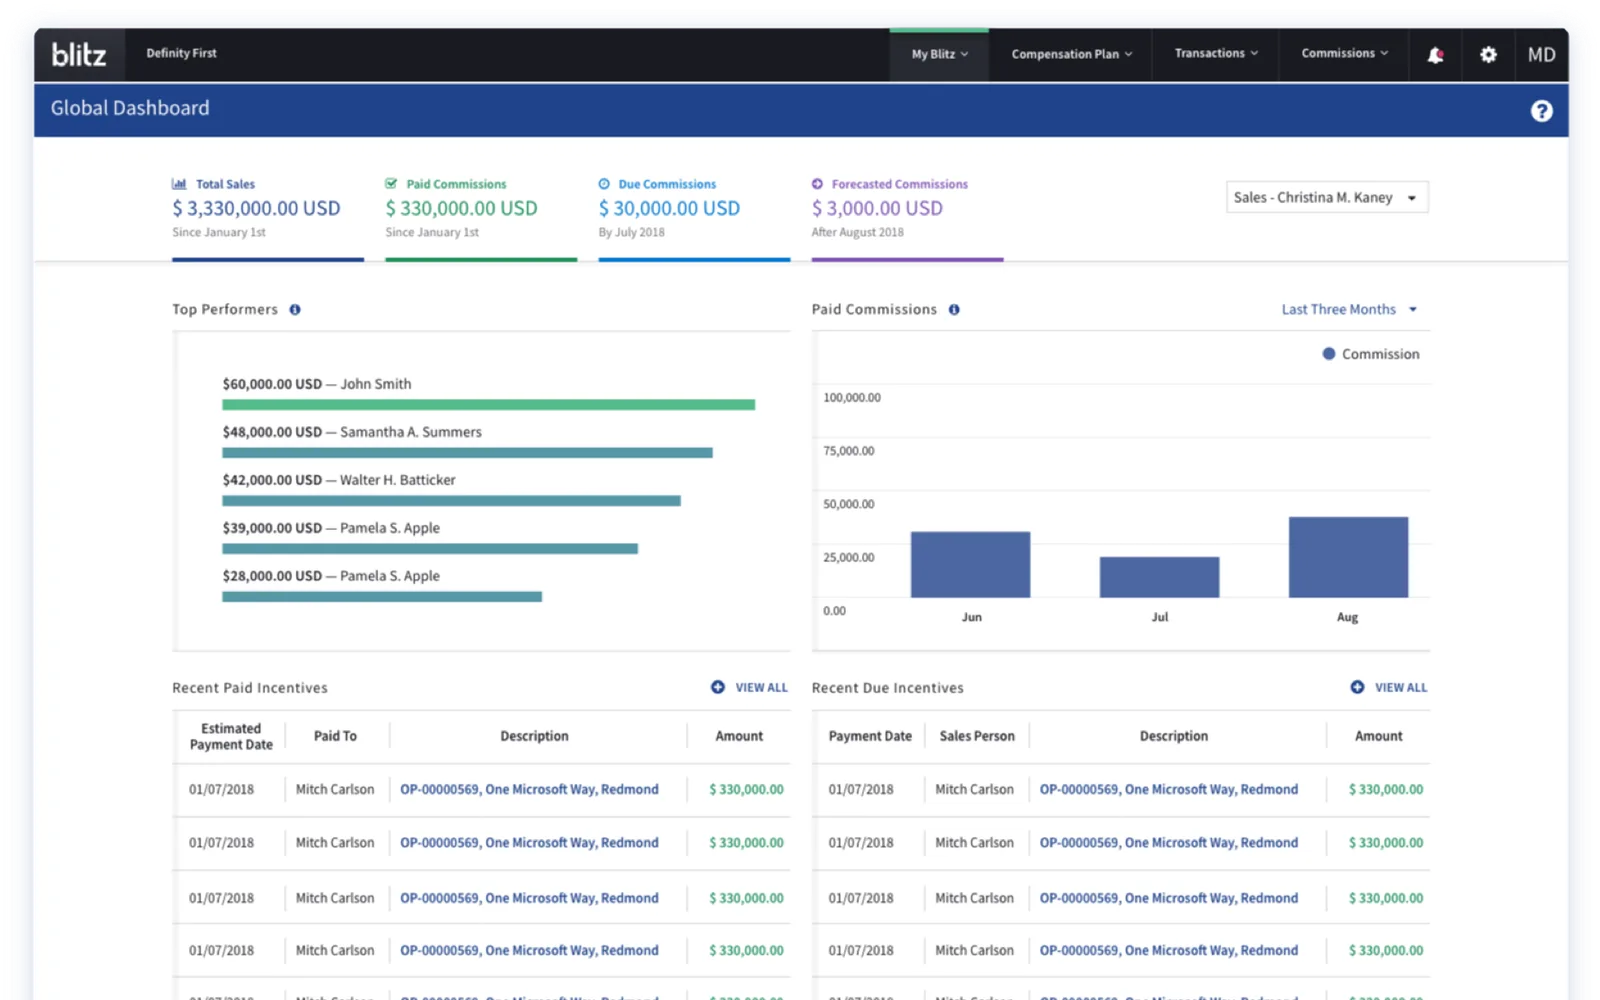This screenshot has width=1600, height=1000.
Task: Open the MD user profile
Action: (x=1541, y=55)
